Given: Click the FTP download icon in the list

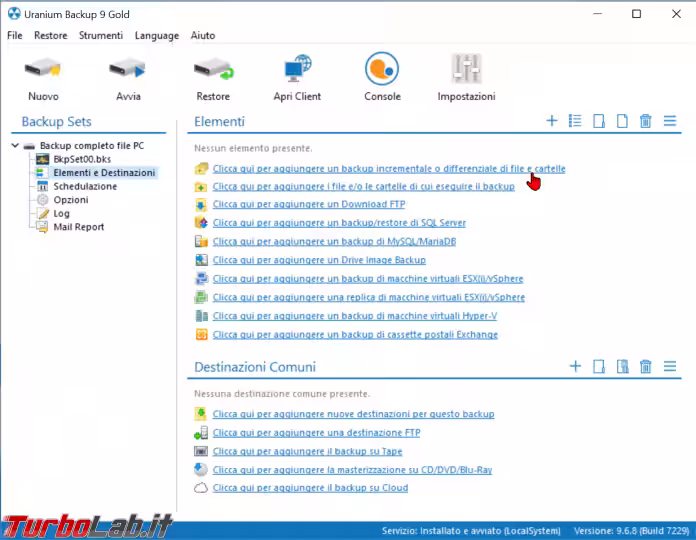Looking at the screenshot, I should pos(201,205).
